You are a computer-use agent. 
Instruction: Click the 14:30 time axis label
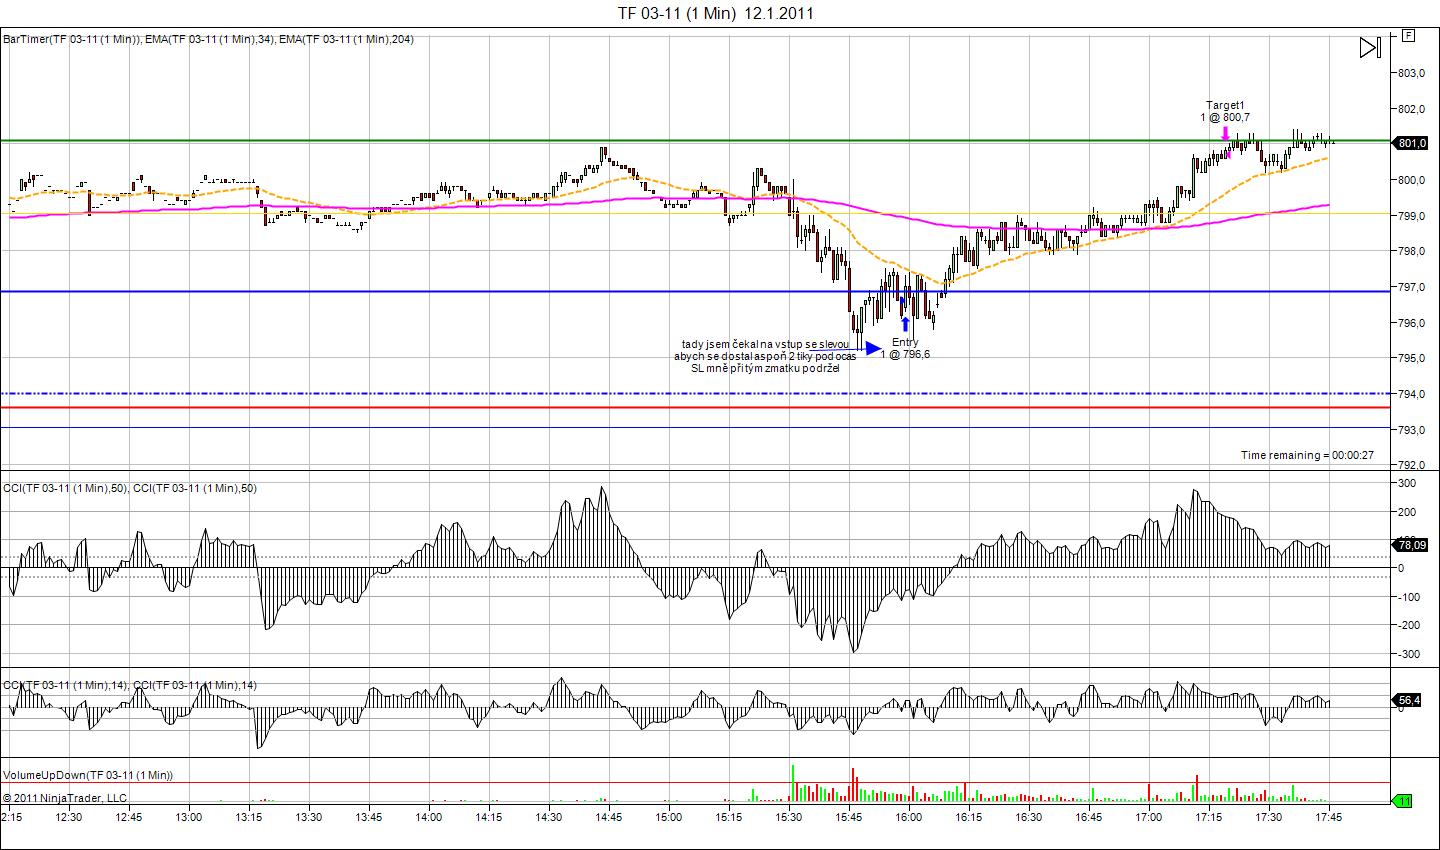(x=549, y=817)
